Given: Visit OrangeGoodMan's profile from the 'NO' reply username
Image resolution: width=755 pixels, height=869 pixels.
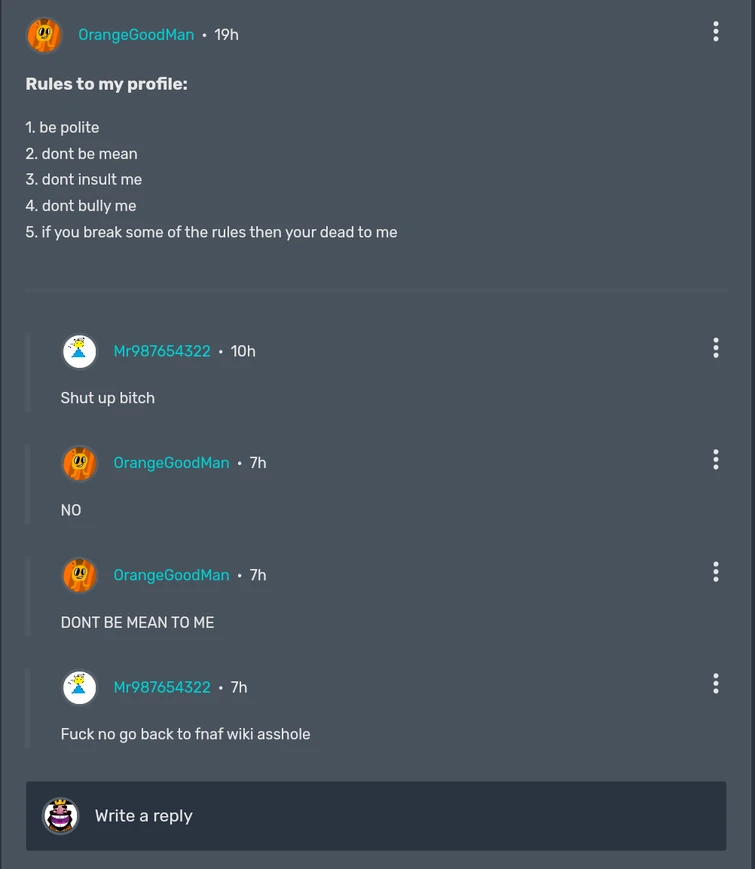Looking at the screenshot, I should (x=169, y=463).
